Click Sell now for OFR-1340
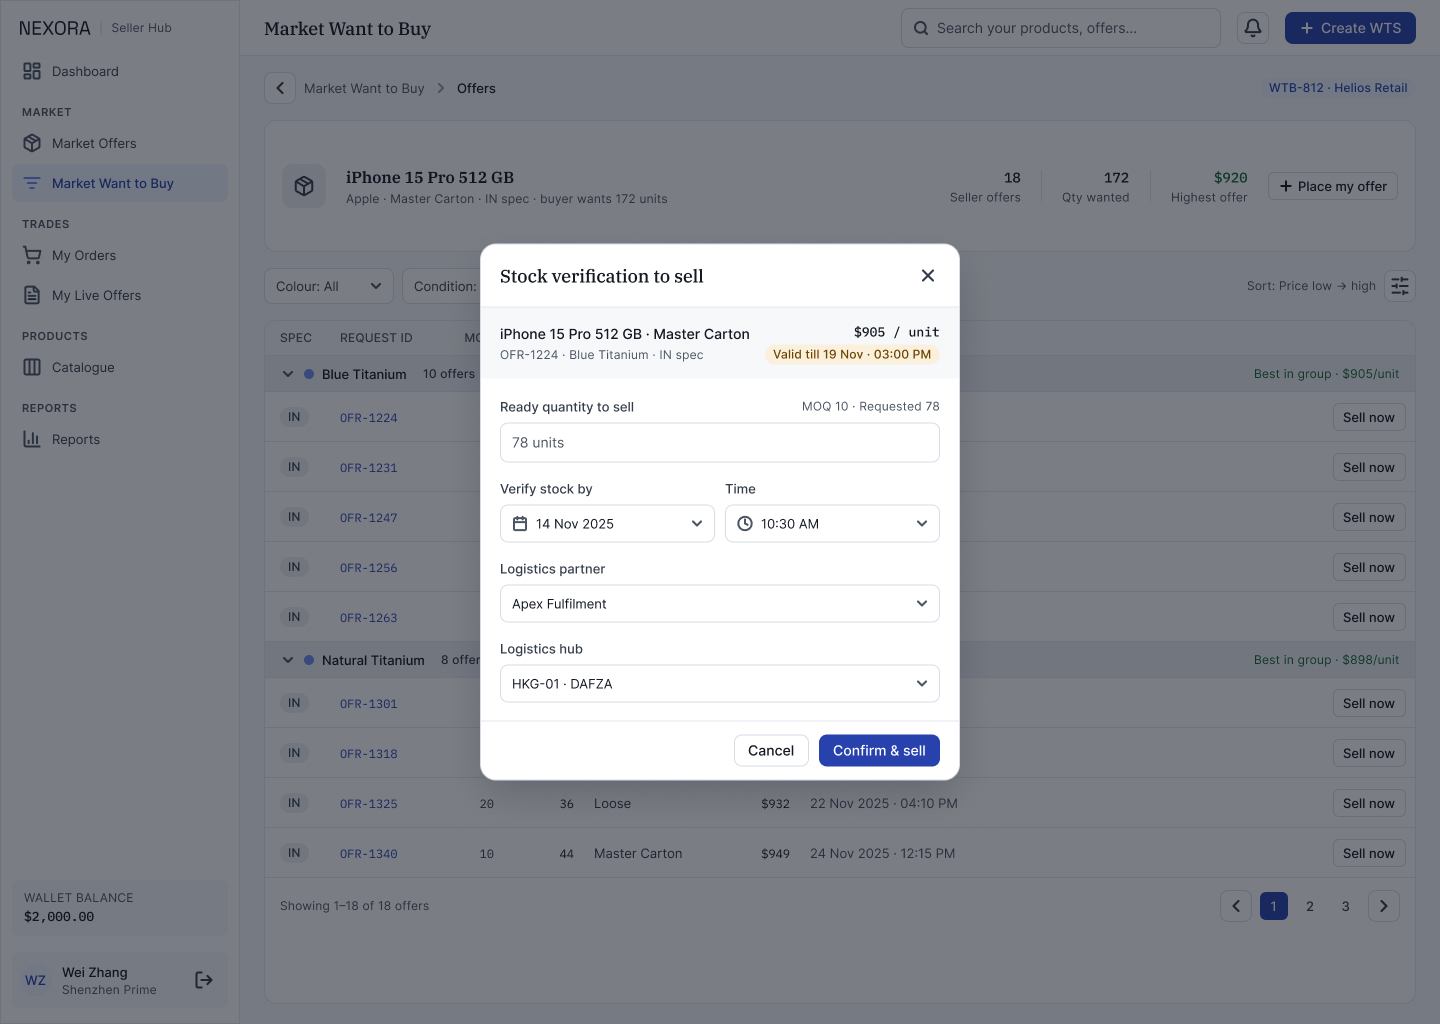This screenshot has width=1440, height=1024. pos(1369,854)
